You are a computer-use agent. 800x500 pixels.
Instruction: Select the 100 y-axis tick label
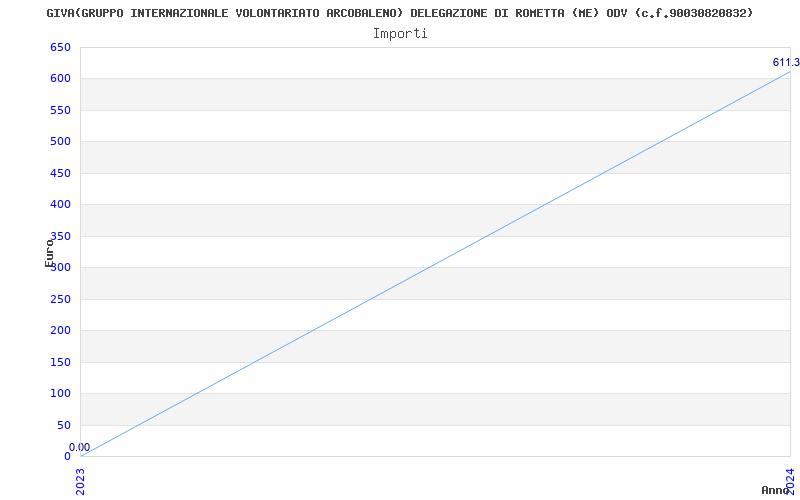(x=60, y=393)
